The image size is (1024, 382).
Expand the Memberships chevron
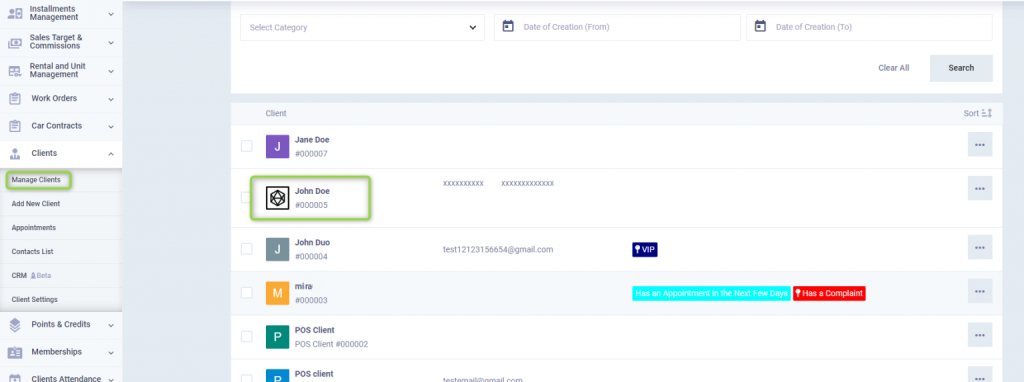[111, 353]
